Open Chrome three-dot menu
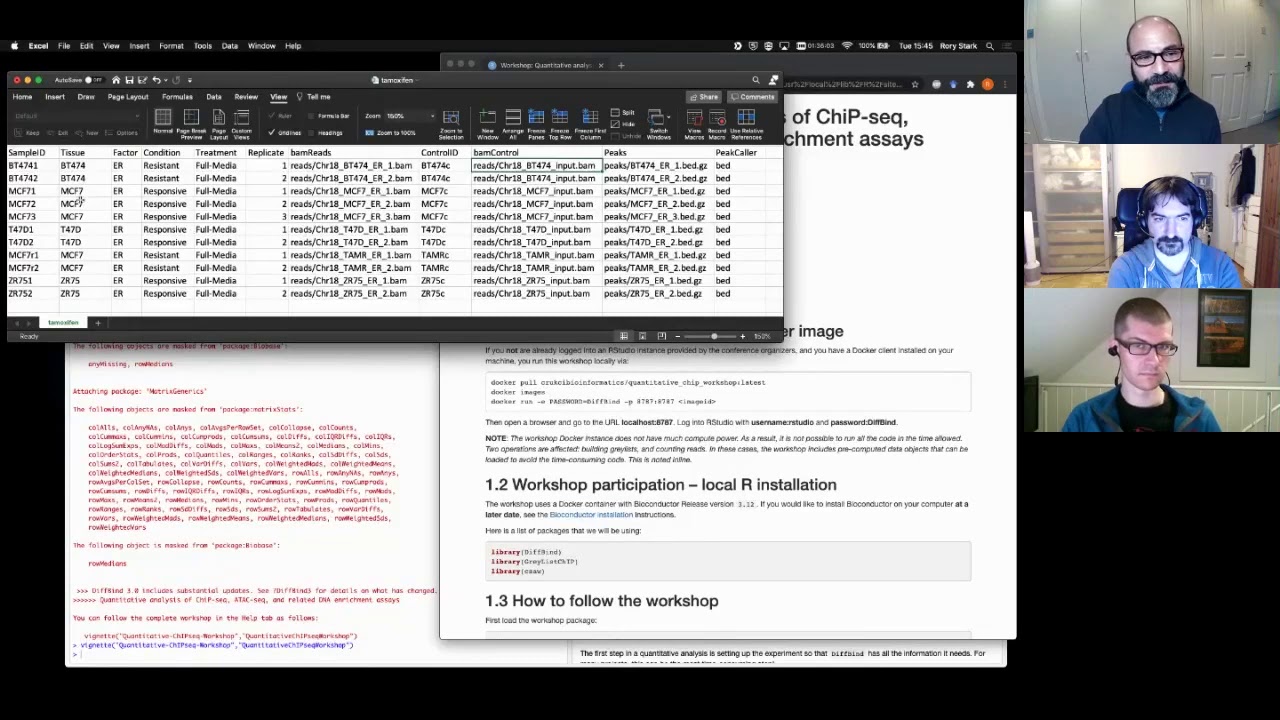Image resolution: width=1280 pixels, height=720 pixels. [x=1005, y=85]
